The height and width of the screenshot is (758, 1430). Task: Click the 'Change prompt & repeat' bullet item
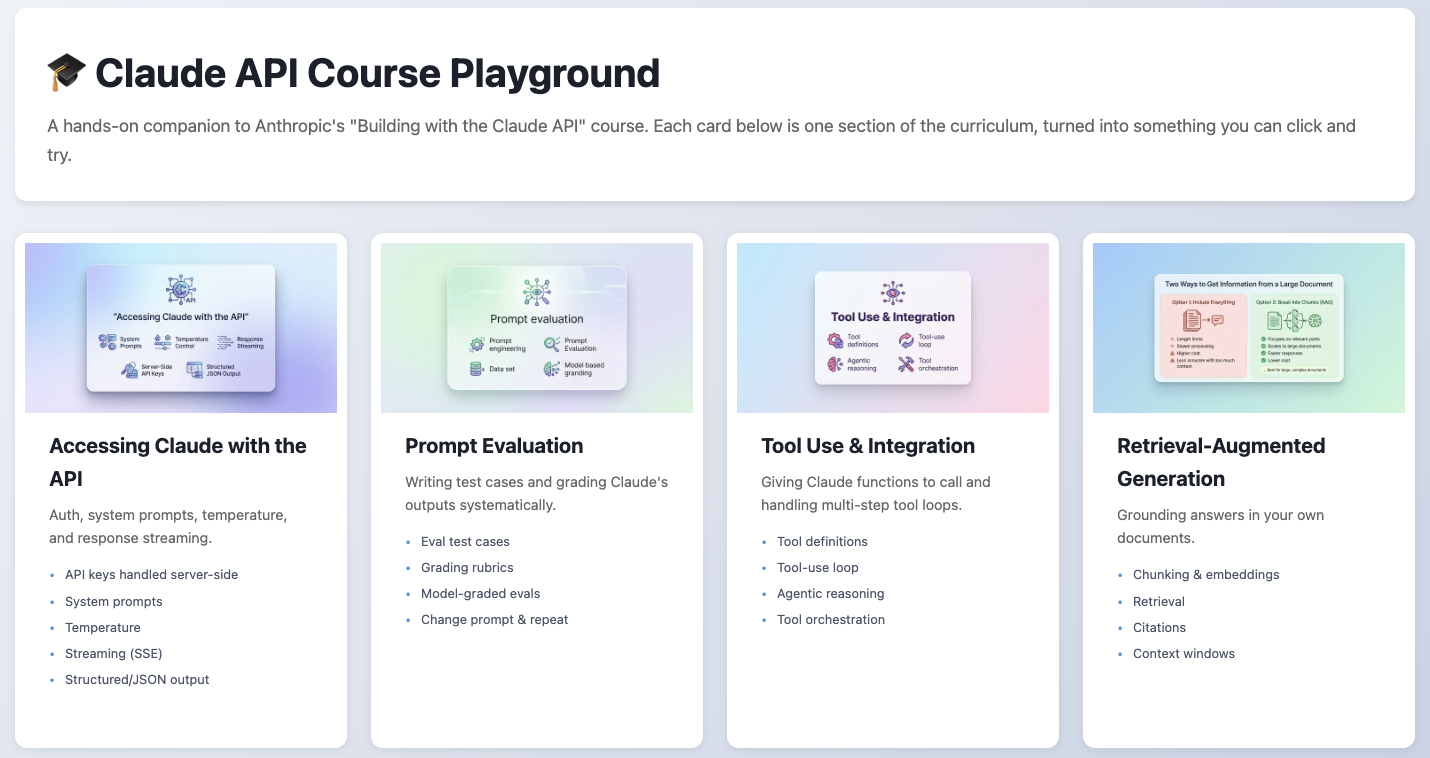tap(494, 620)
